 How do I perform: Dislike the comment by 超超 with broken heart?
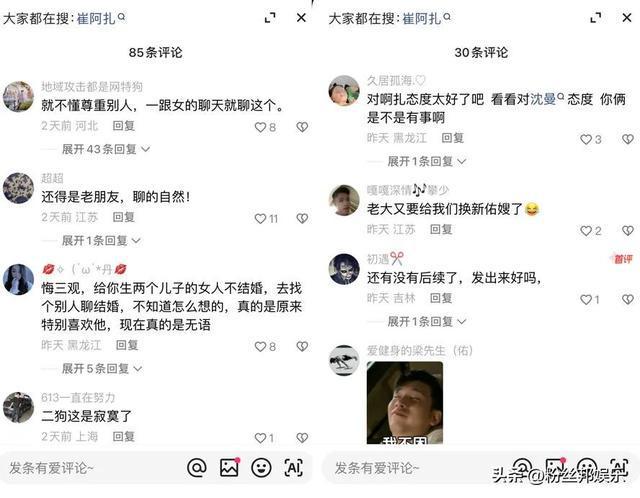point(302,218)
